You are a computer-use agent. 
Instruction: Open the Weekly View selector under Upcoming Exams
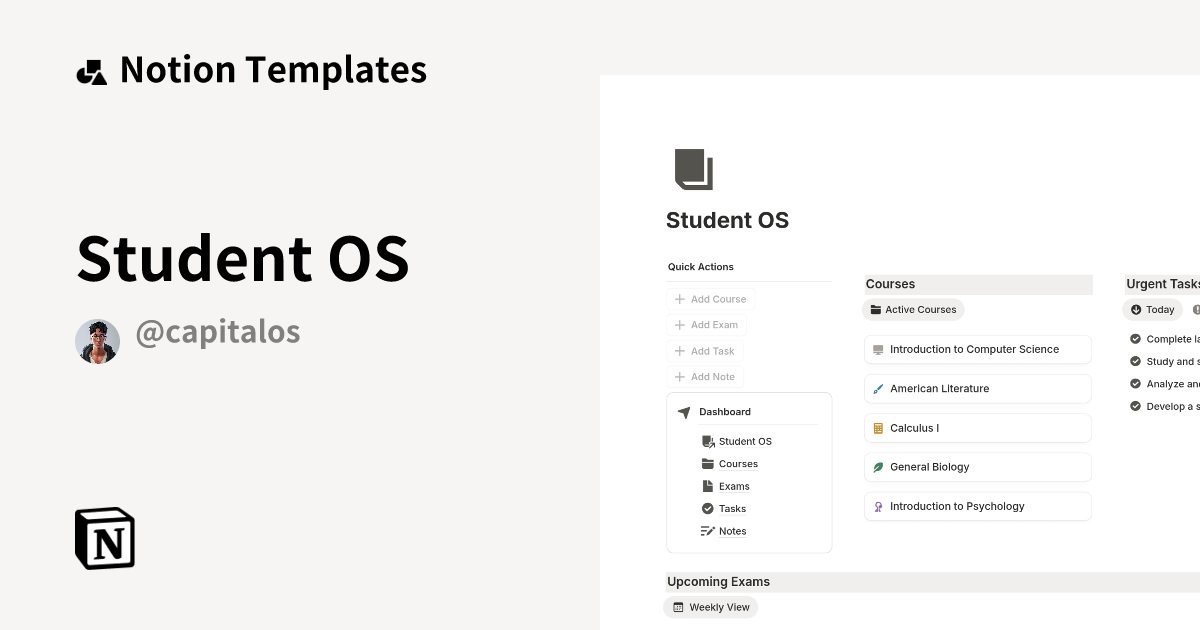click(x=710, y=607)
